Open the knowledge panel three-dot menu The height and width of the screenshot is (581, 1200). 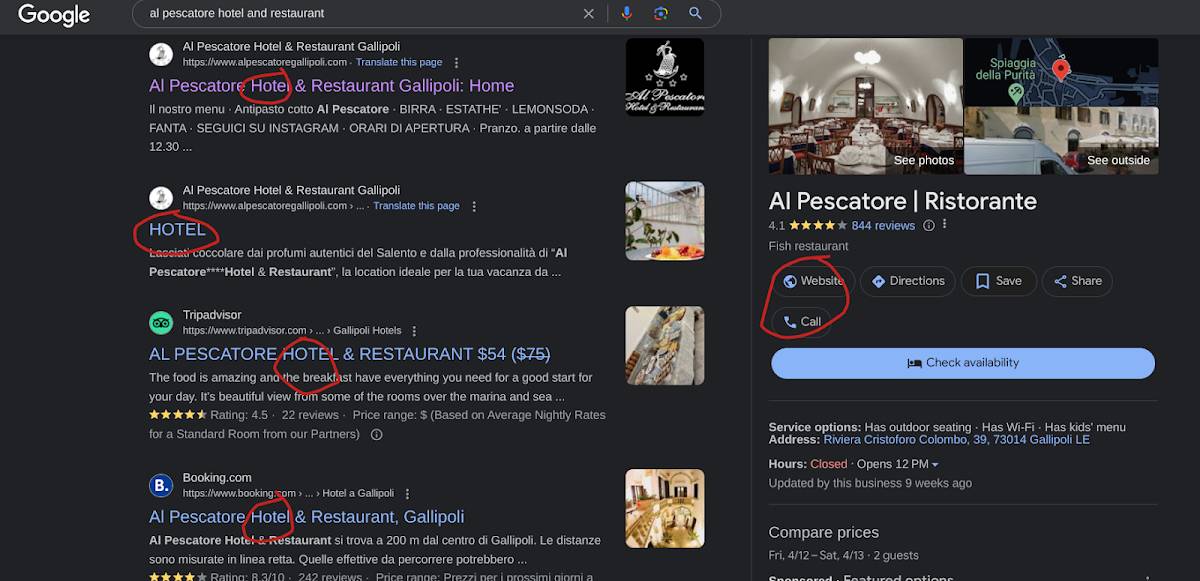pyautogui.click(x=944, y=226)
